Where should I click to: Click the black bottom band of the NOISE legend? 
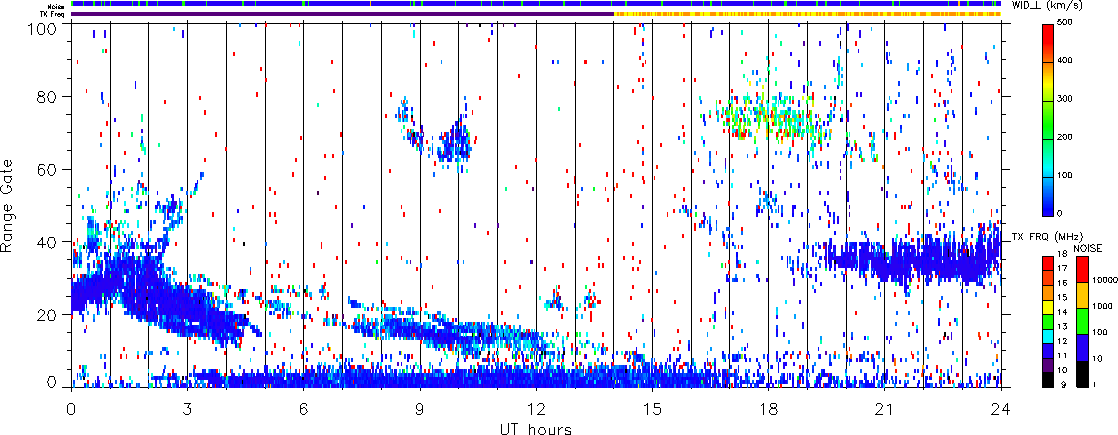coord(1082,374)
